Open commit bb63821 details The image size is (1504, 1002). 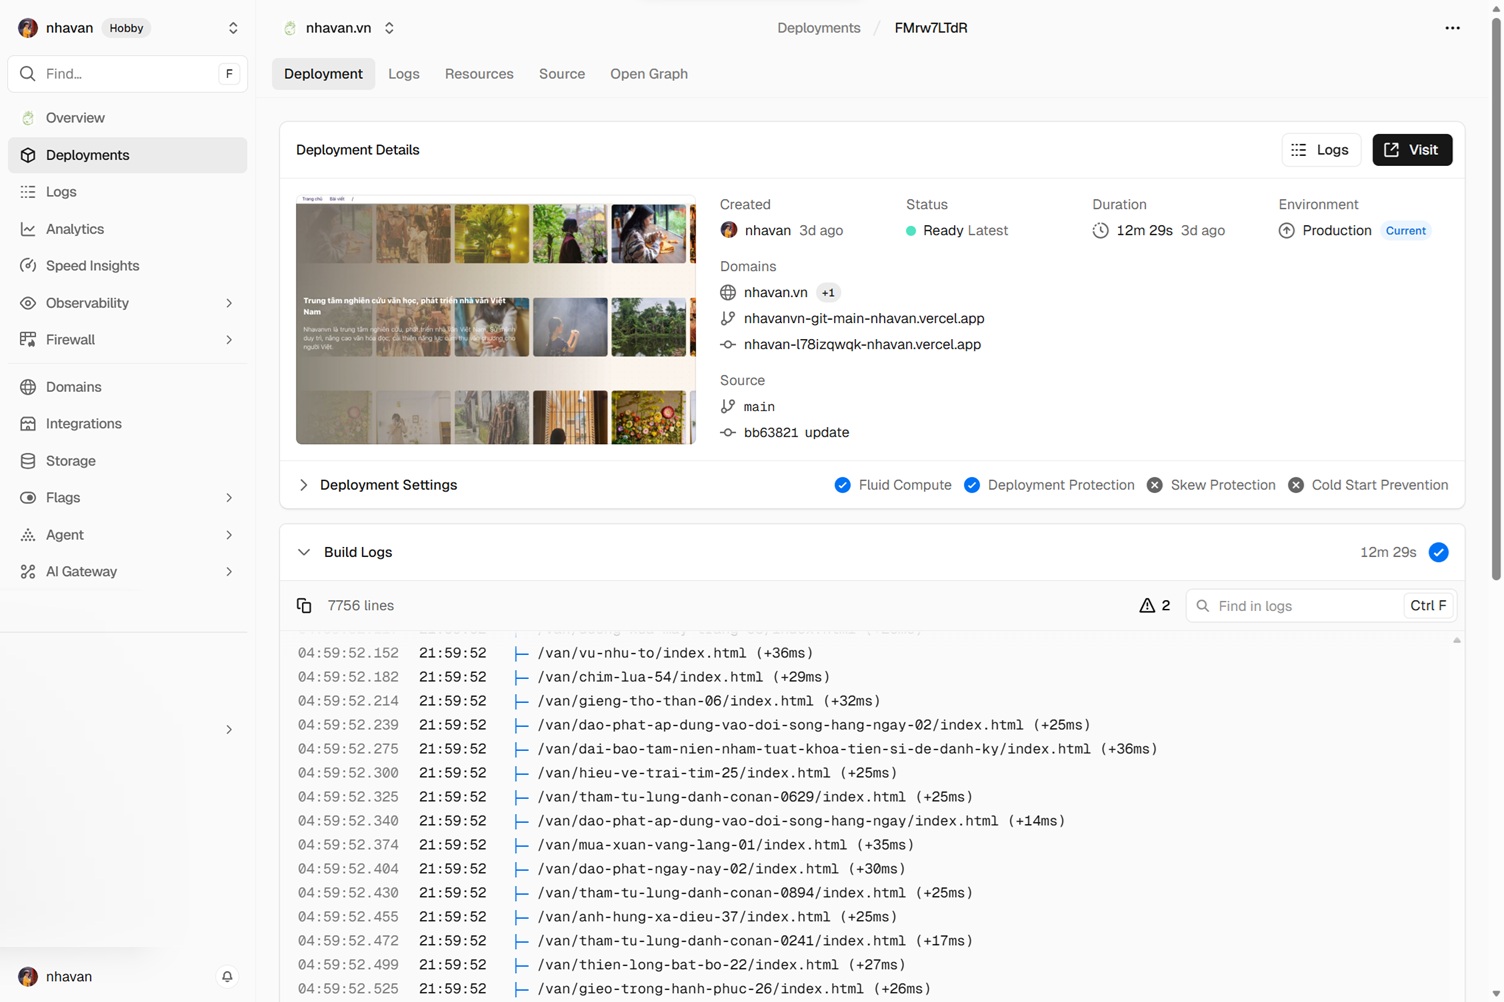[796, 432]
